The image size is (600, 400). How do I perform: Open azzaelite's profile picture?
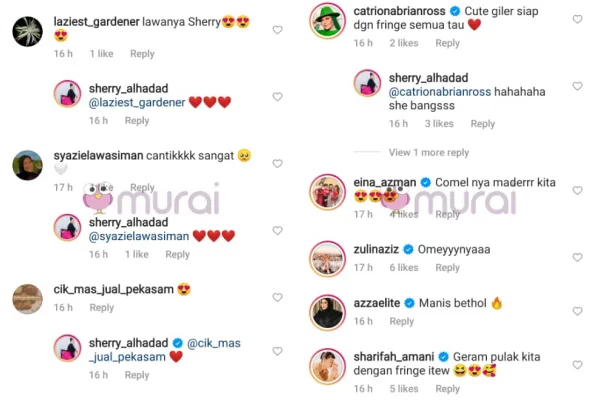[x=327, y=312]
